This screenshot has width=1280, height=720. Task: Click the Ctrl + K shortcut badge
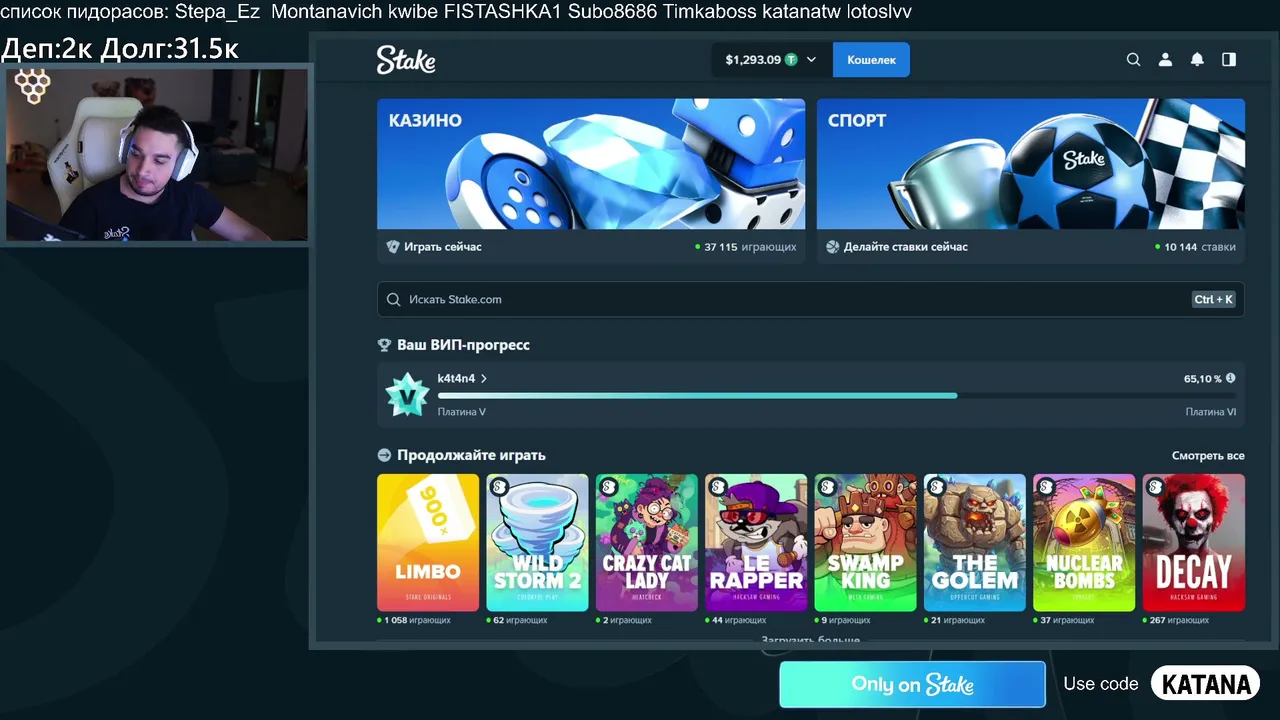pos(1214,299)
